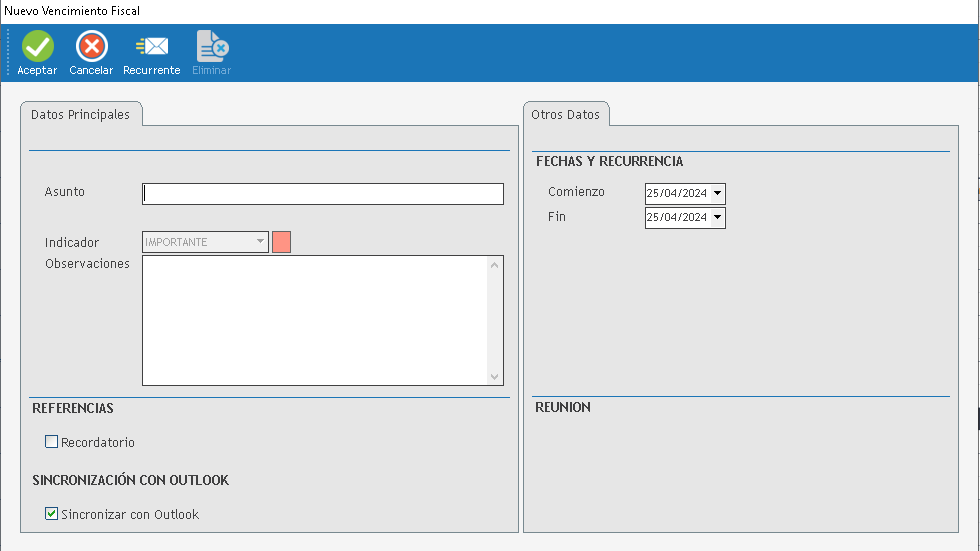Image resolution: width=980 pixels, height=551 pixels.
Task: Expand the Comienzo date picker arrow
Action: [x=717, y=193]
